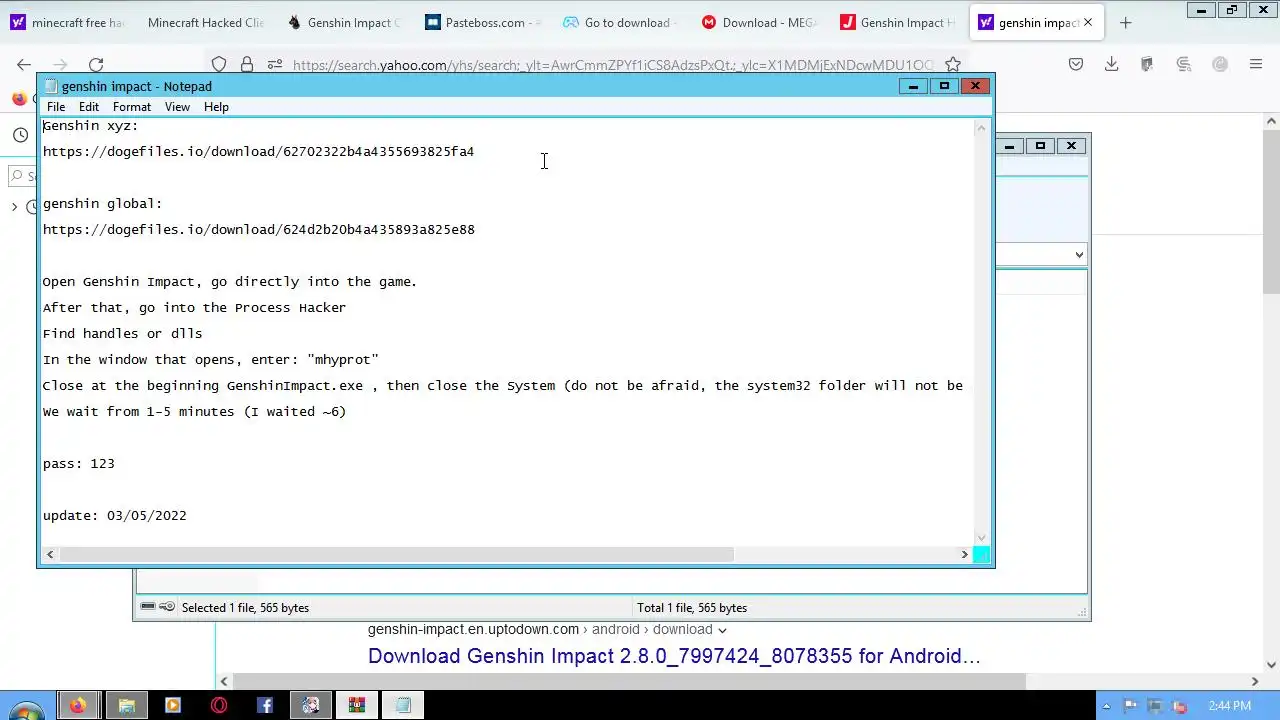Click the genshin global dogefiles URL line

(x=259, y=230)
